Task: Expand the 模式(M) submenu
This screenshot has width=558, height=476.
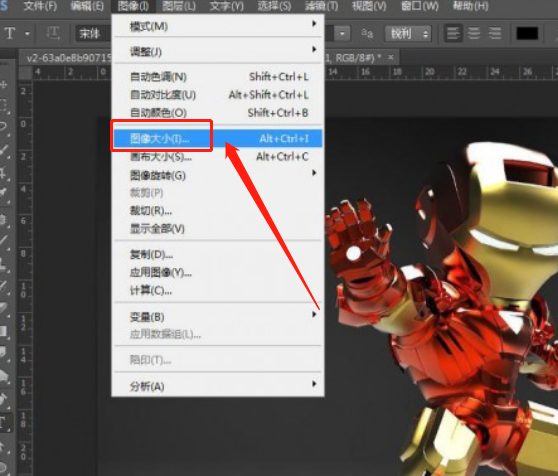Action: 217,26
